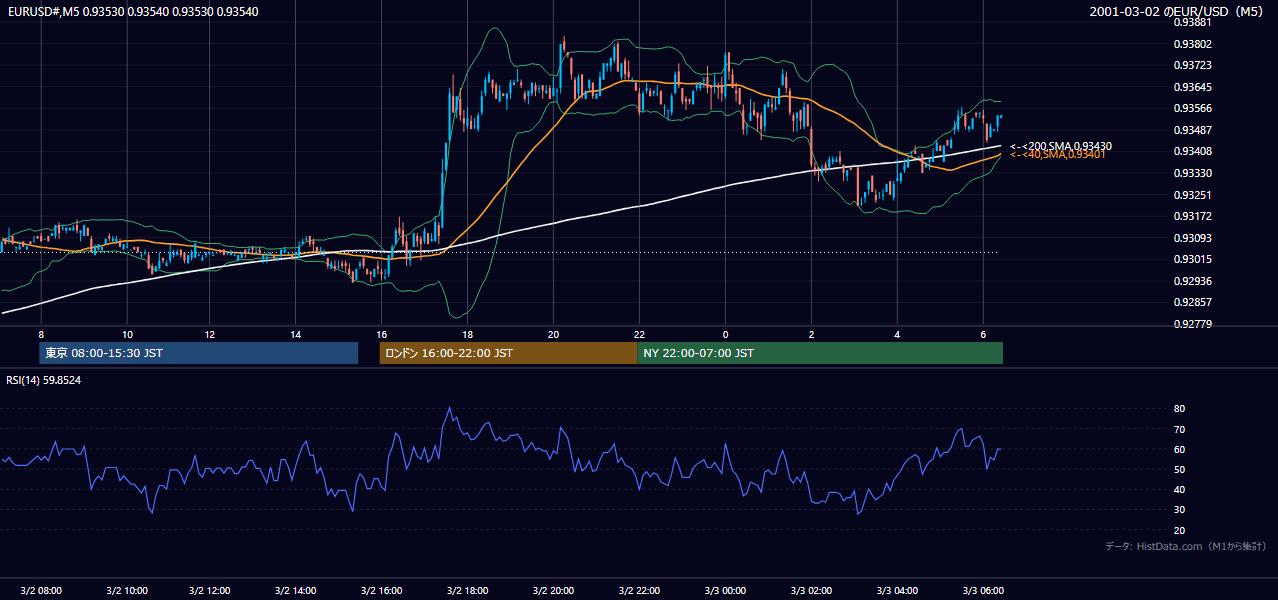The height and width of the screenshot is (600, 1278).
Task: Click hour label 18 under the price chart
Action: 468,334
